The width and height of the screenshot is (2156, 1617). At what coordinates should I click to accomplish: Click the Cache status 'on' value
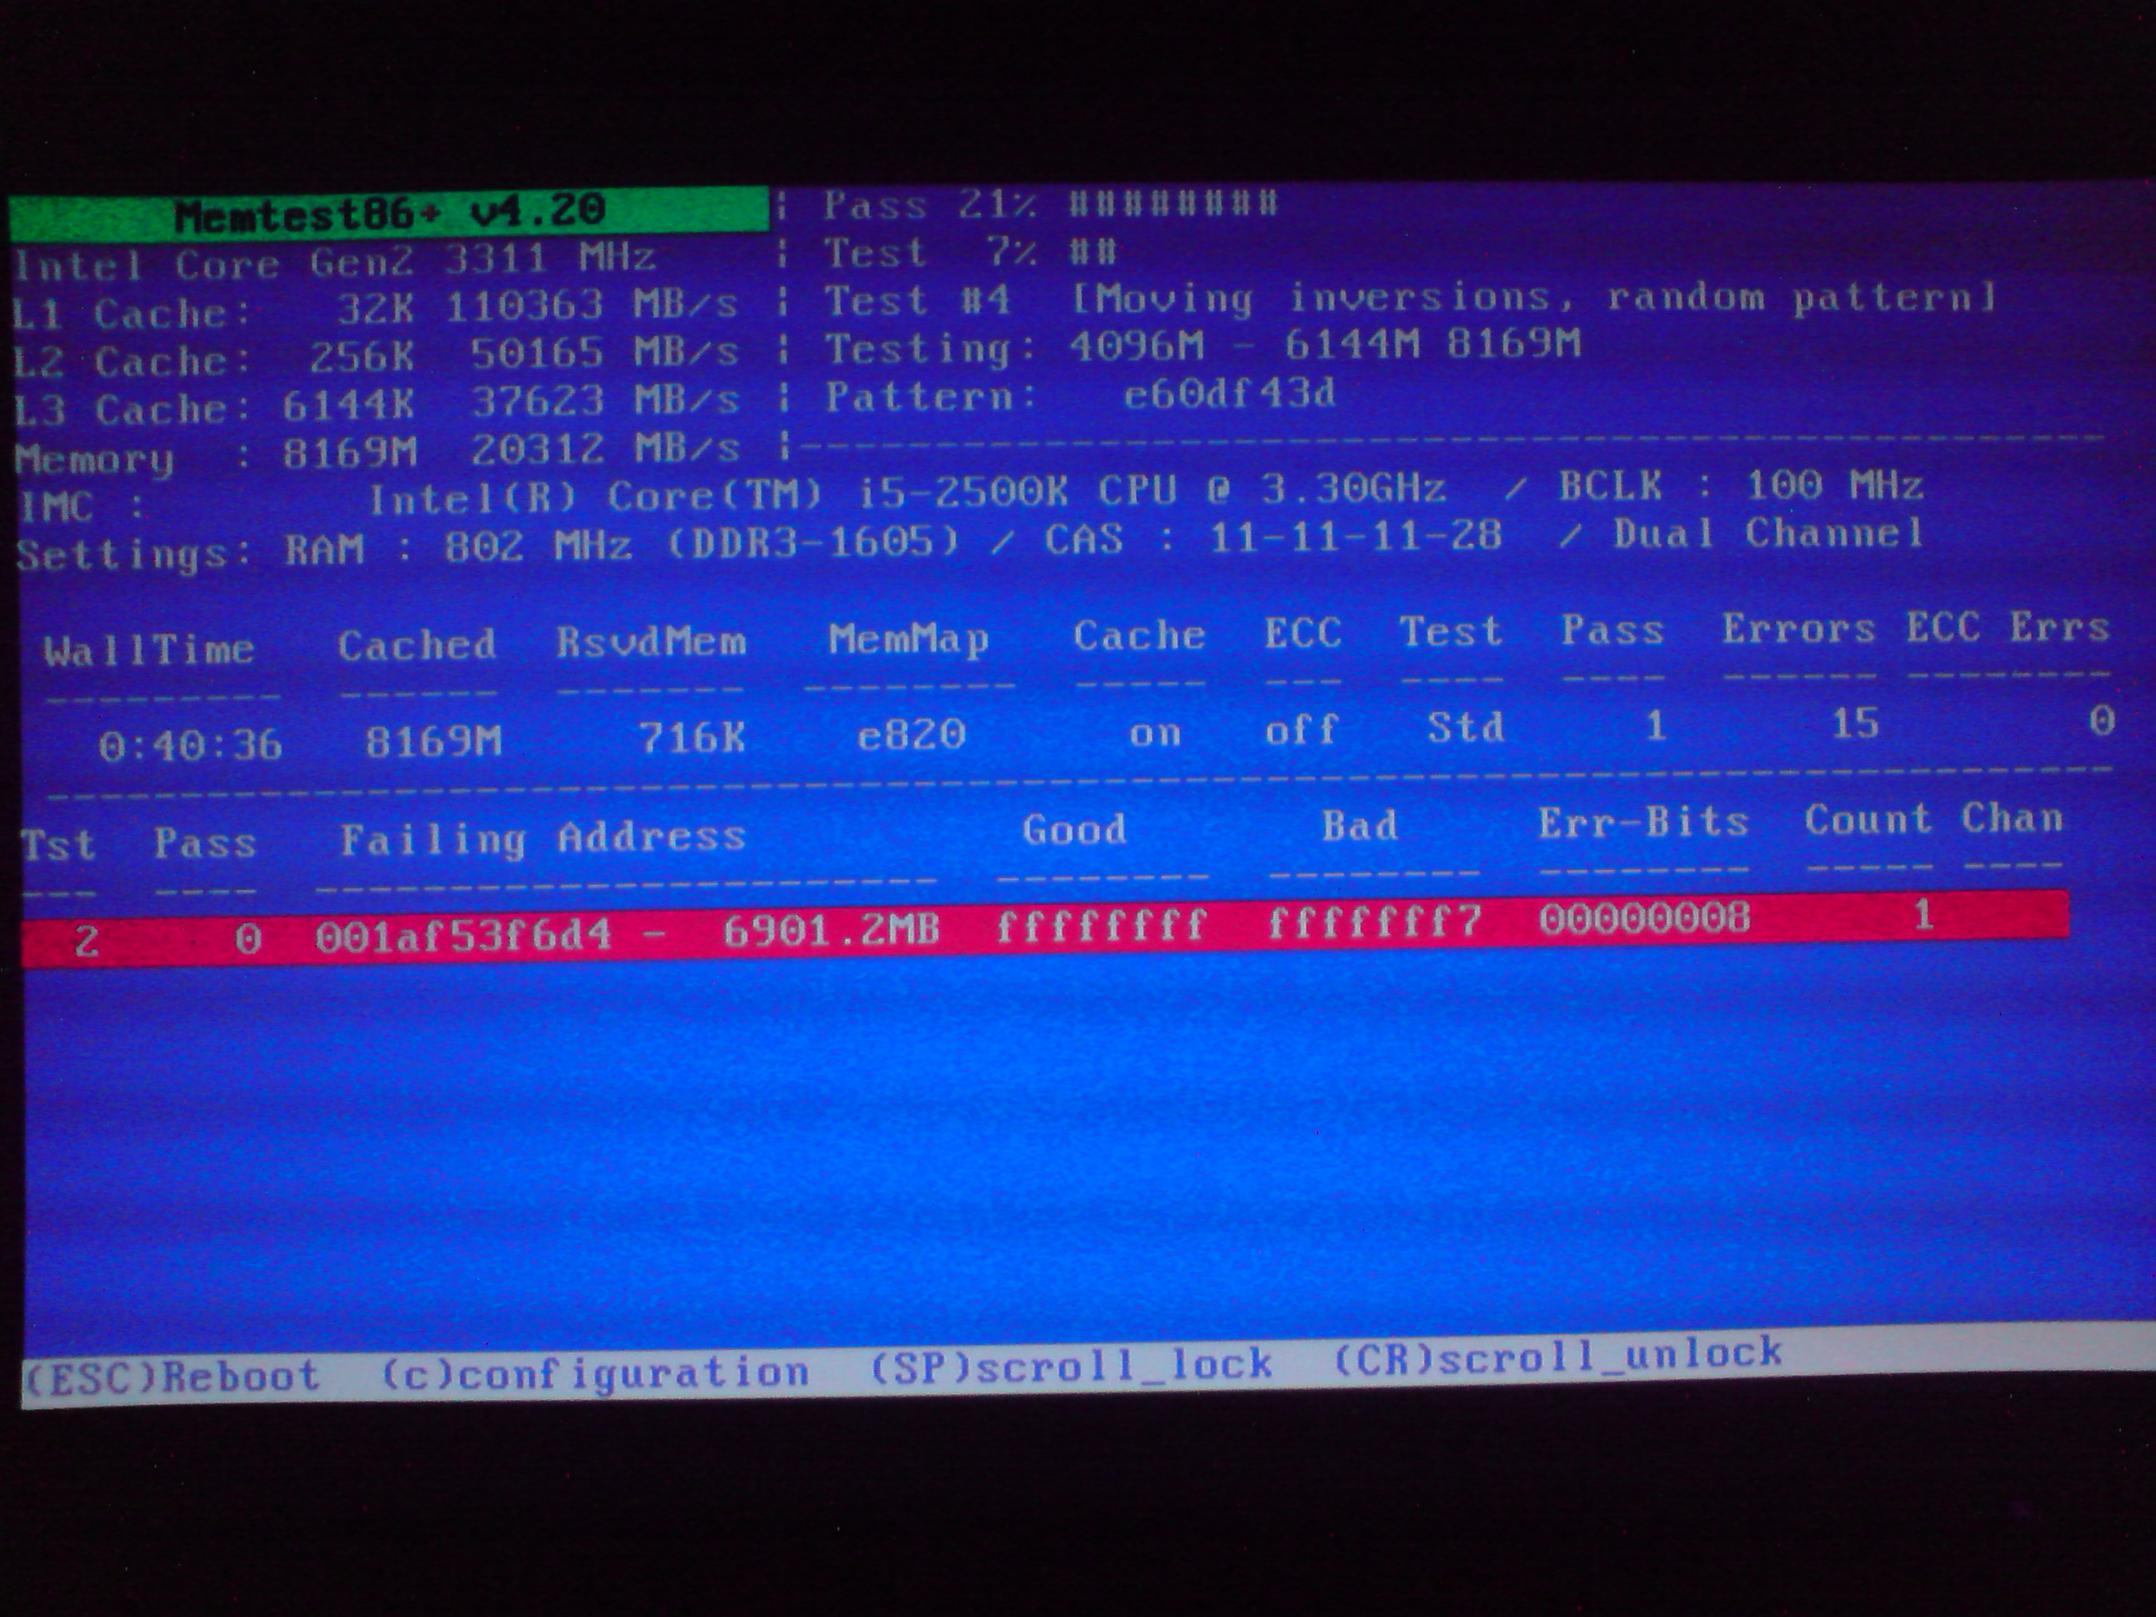click(x=1155, y=733)
